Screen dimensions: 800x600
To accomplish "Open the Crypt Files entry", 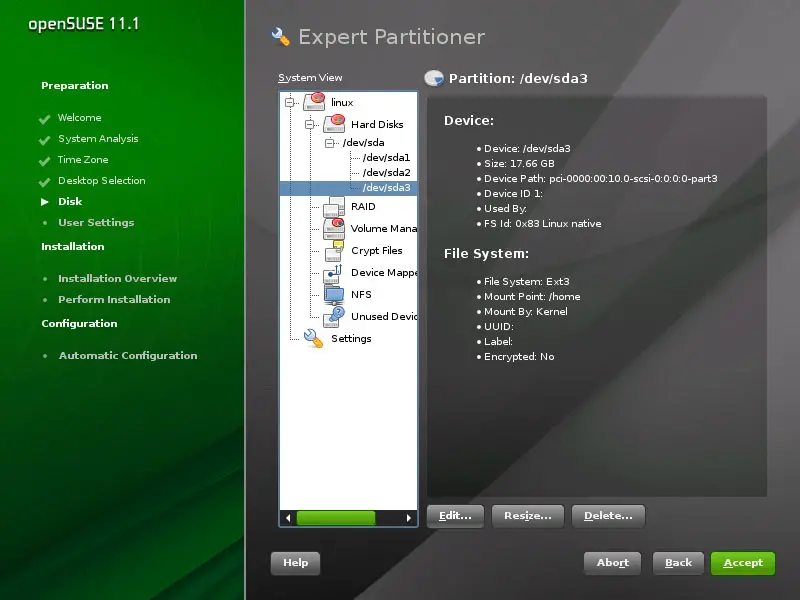I will coord(377,250).
